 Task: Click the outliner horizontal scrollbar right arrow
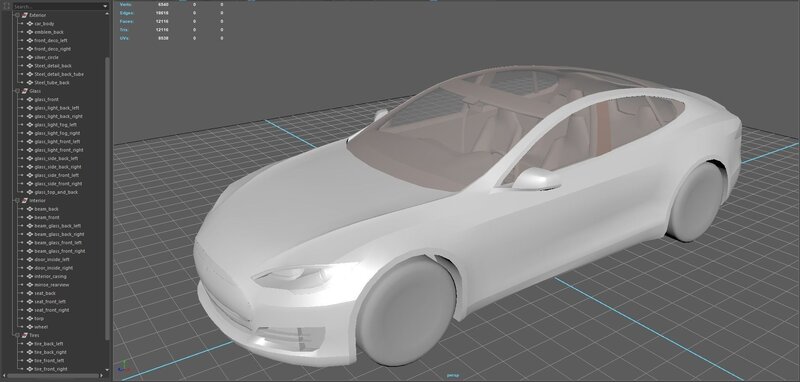101,376
